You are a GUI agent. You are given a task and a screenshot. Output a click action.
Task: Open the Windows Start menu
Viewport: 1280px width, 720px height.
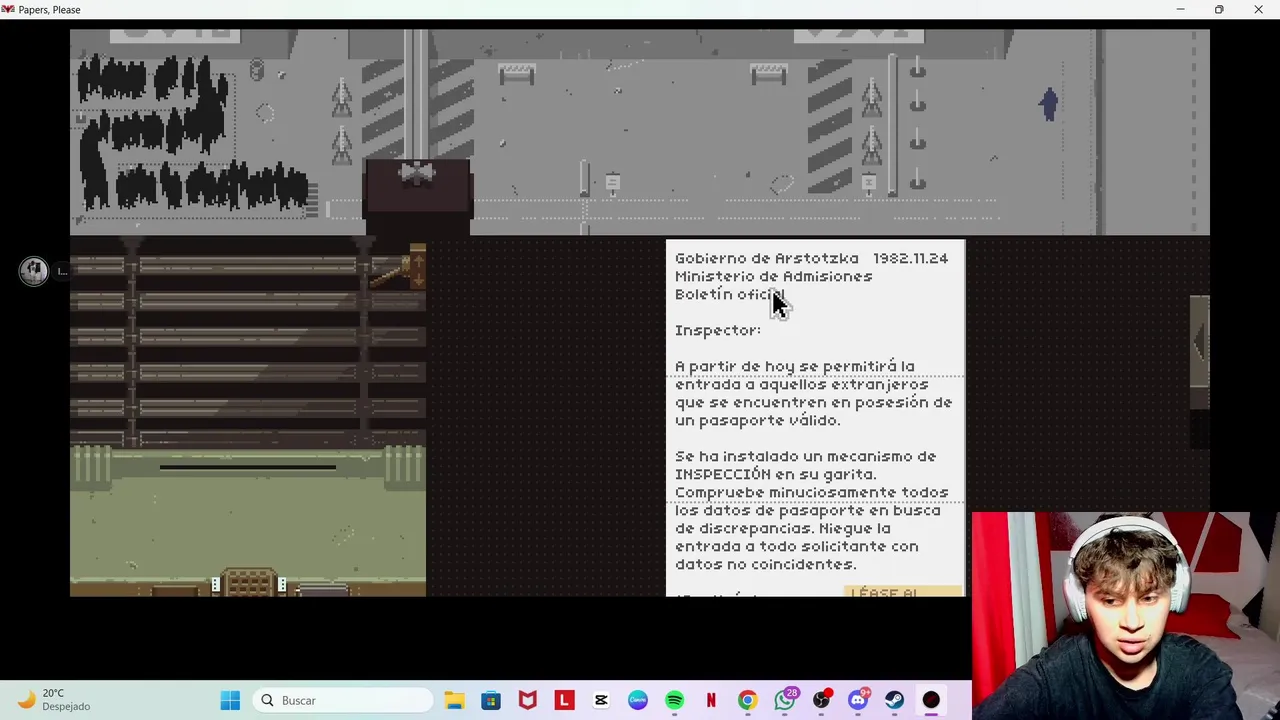coord(230,701)
